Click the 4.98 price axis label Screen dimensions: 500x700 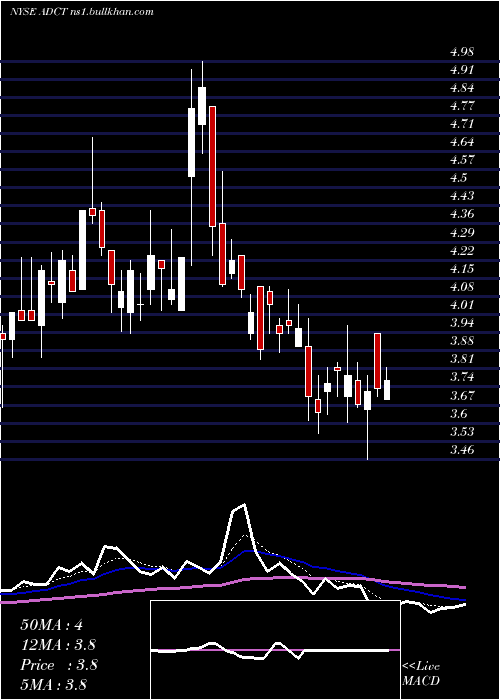461,52
